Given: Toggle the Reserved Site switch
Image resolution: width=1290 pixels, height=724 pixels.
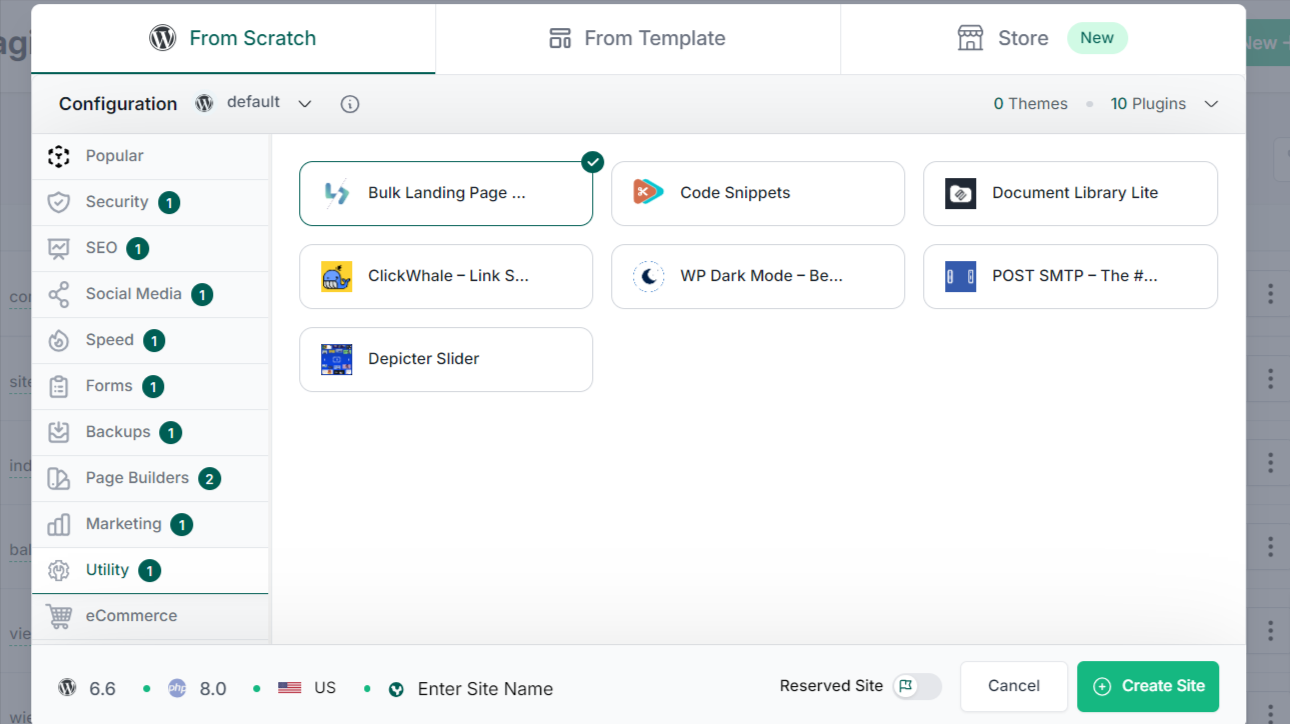Looking at the screenshot, I should (916, 686).
